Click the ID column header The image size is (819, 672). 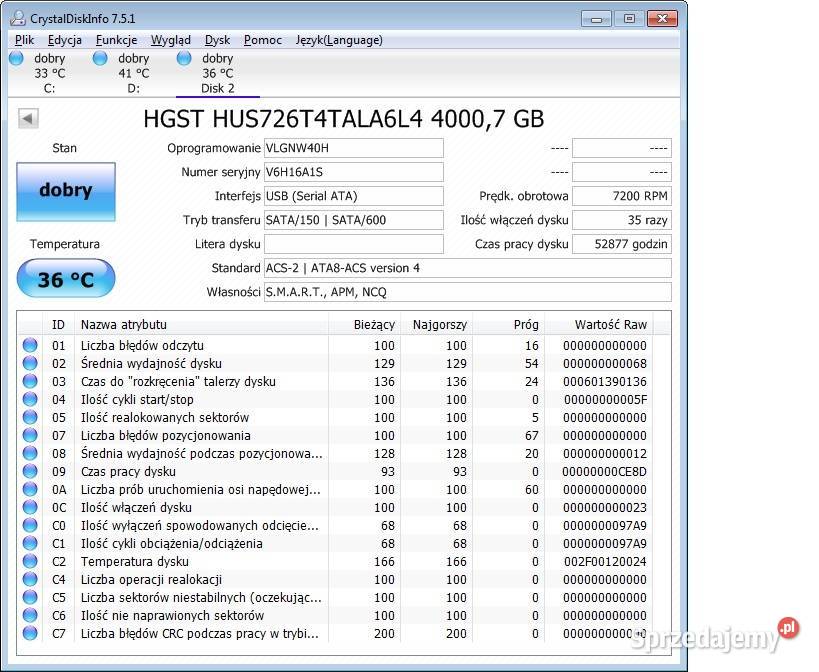tap(58, 324)
